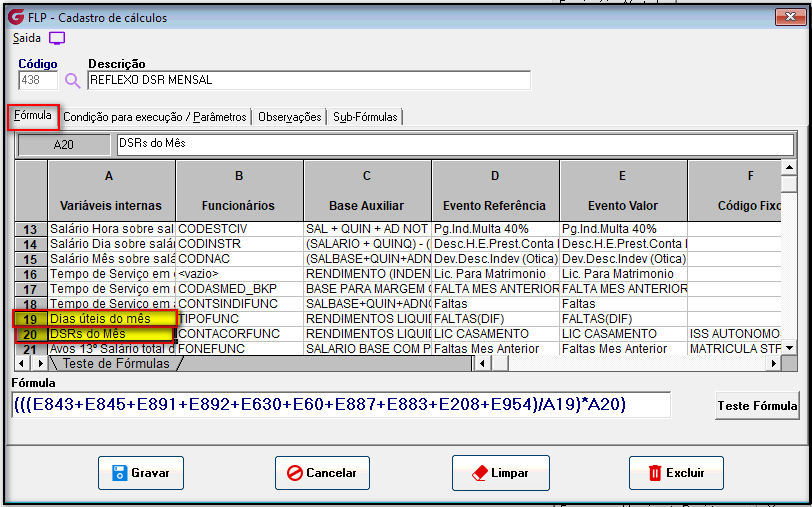Click sheet tab scroll-right arrow
This screenshot has height=507, width=812.
39,364
